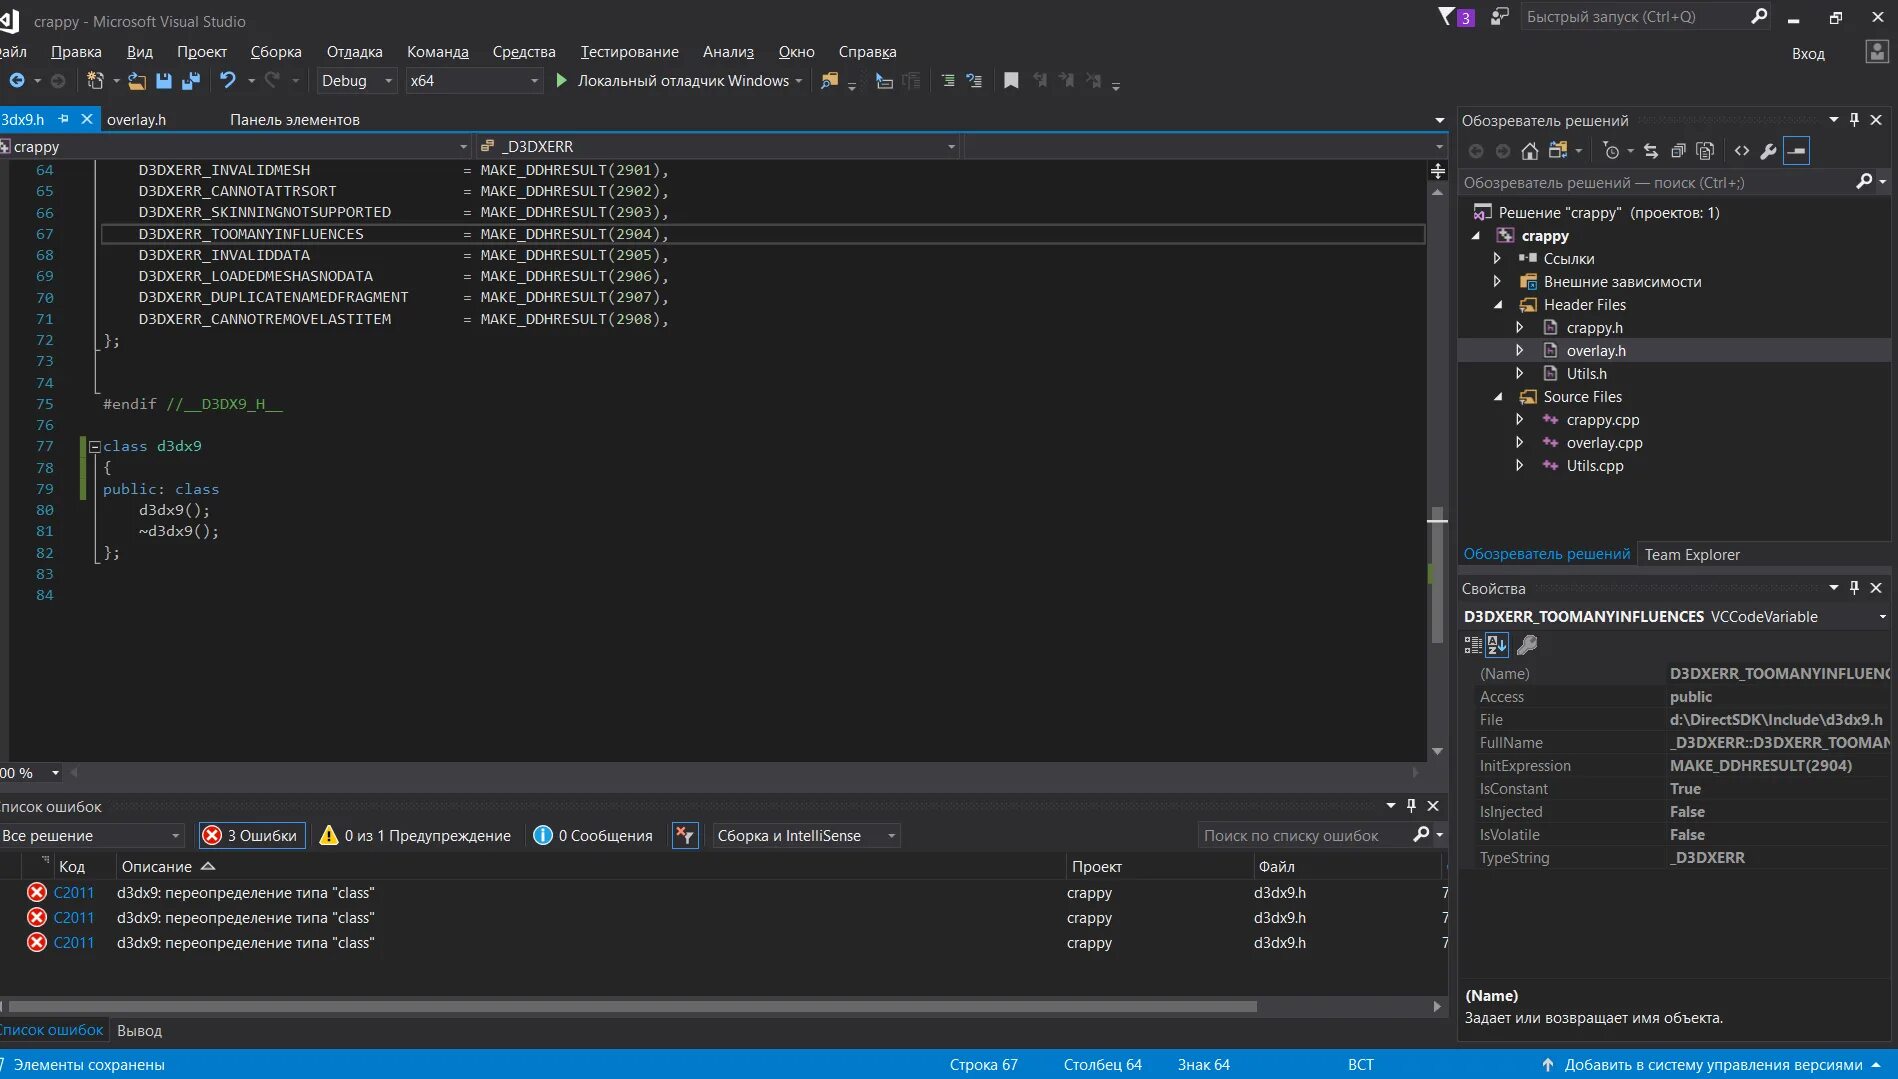This screenshot has width=1898, height=1079.
Task: Click the find in files toolbar icon
Action: (829, 81)
